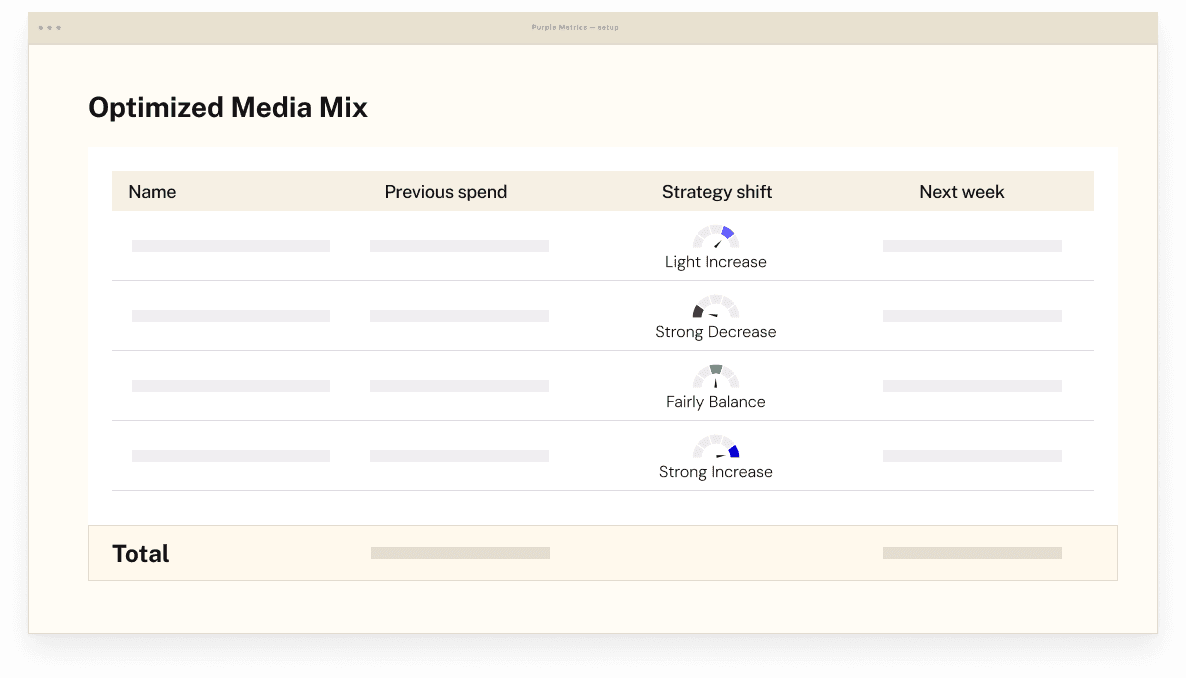Click the Fairly Balance gauge icon
The height and width of the screenshot is (678, 1186).
(x=716, y=377)
